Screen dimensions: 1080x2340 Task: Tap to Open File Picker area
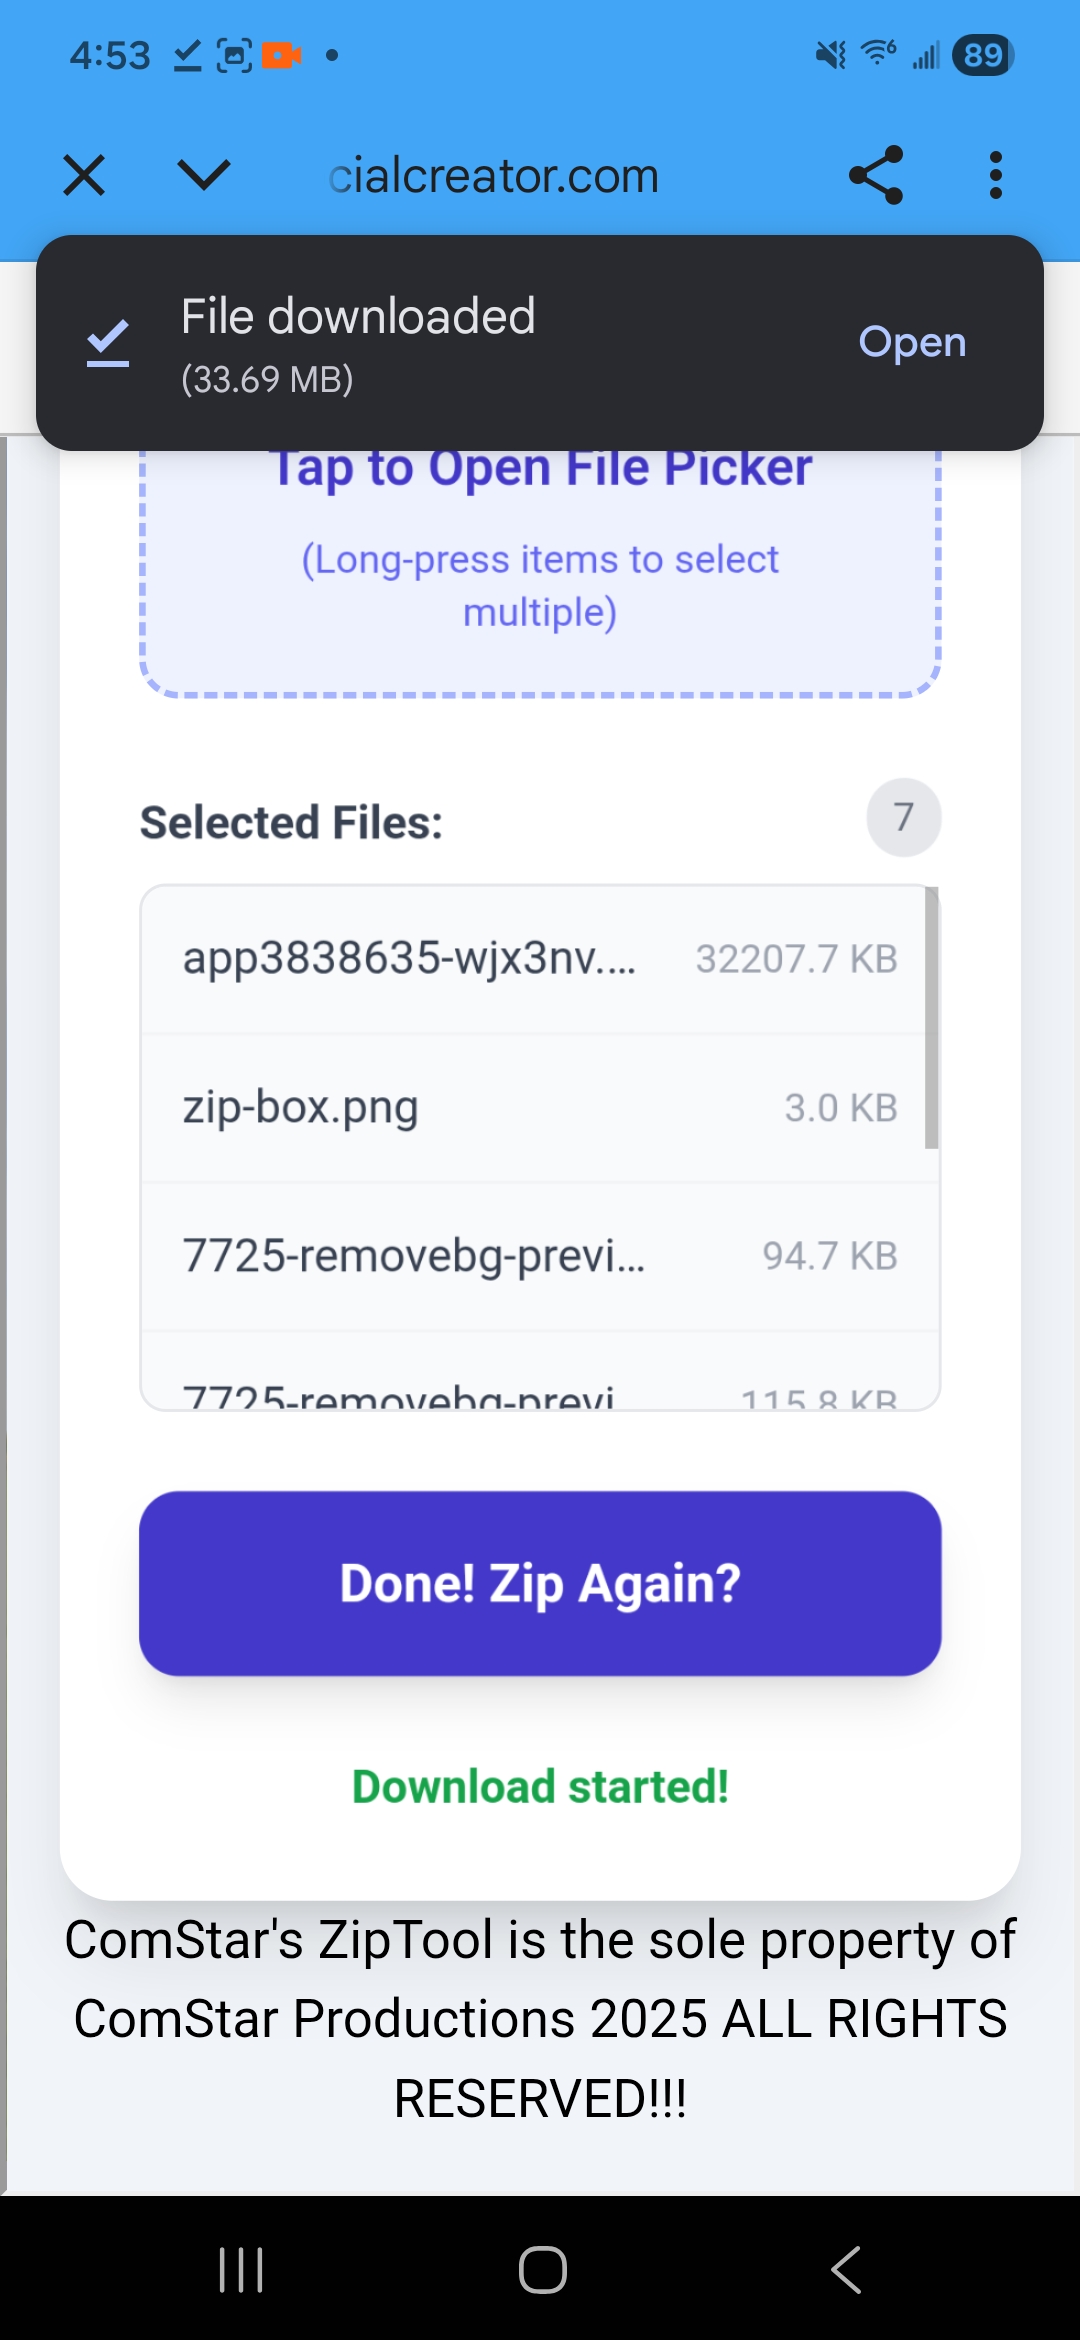[x=540, y=570]
